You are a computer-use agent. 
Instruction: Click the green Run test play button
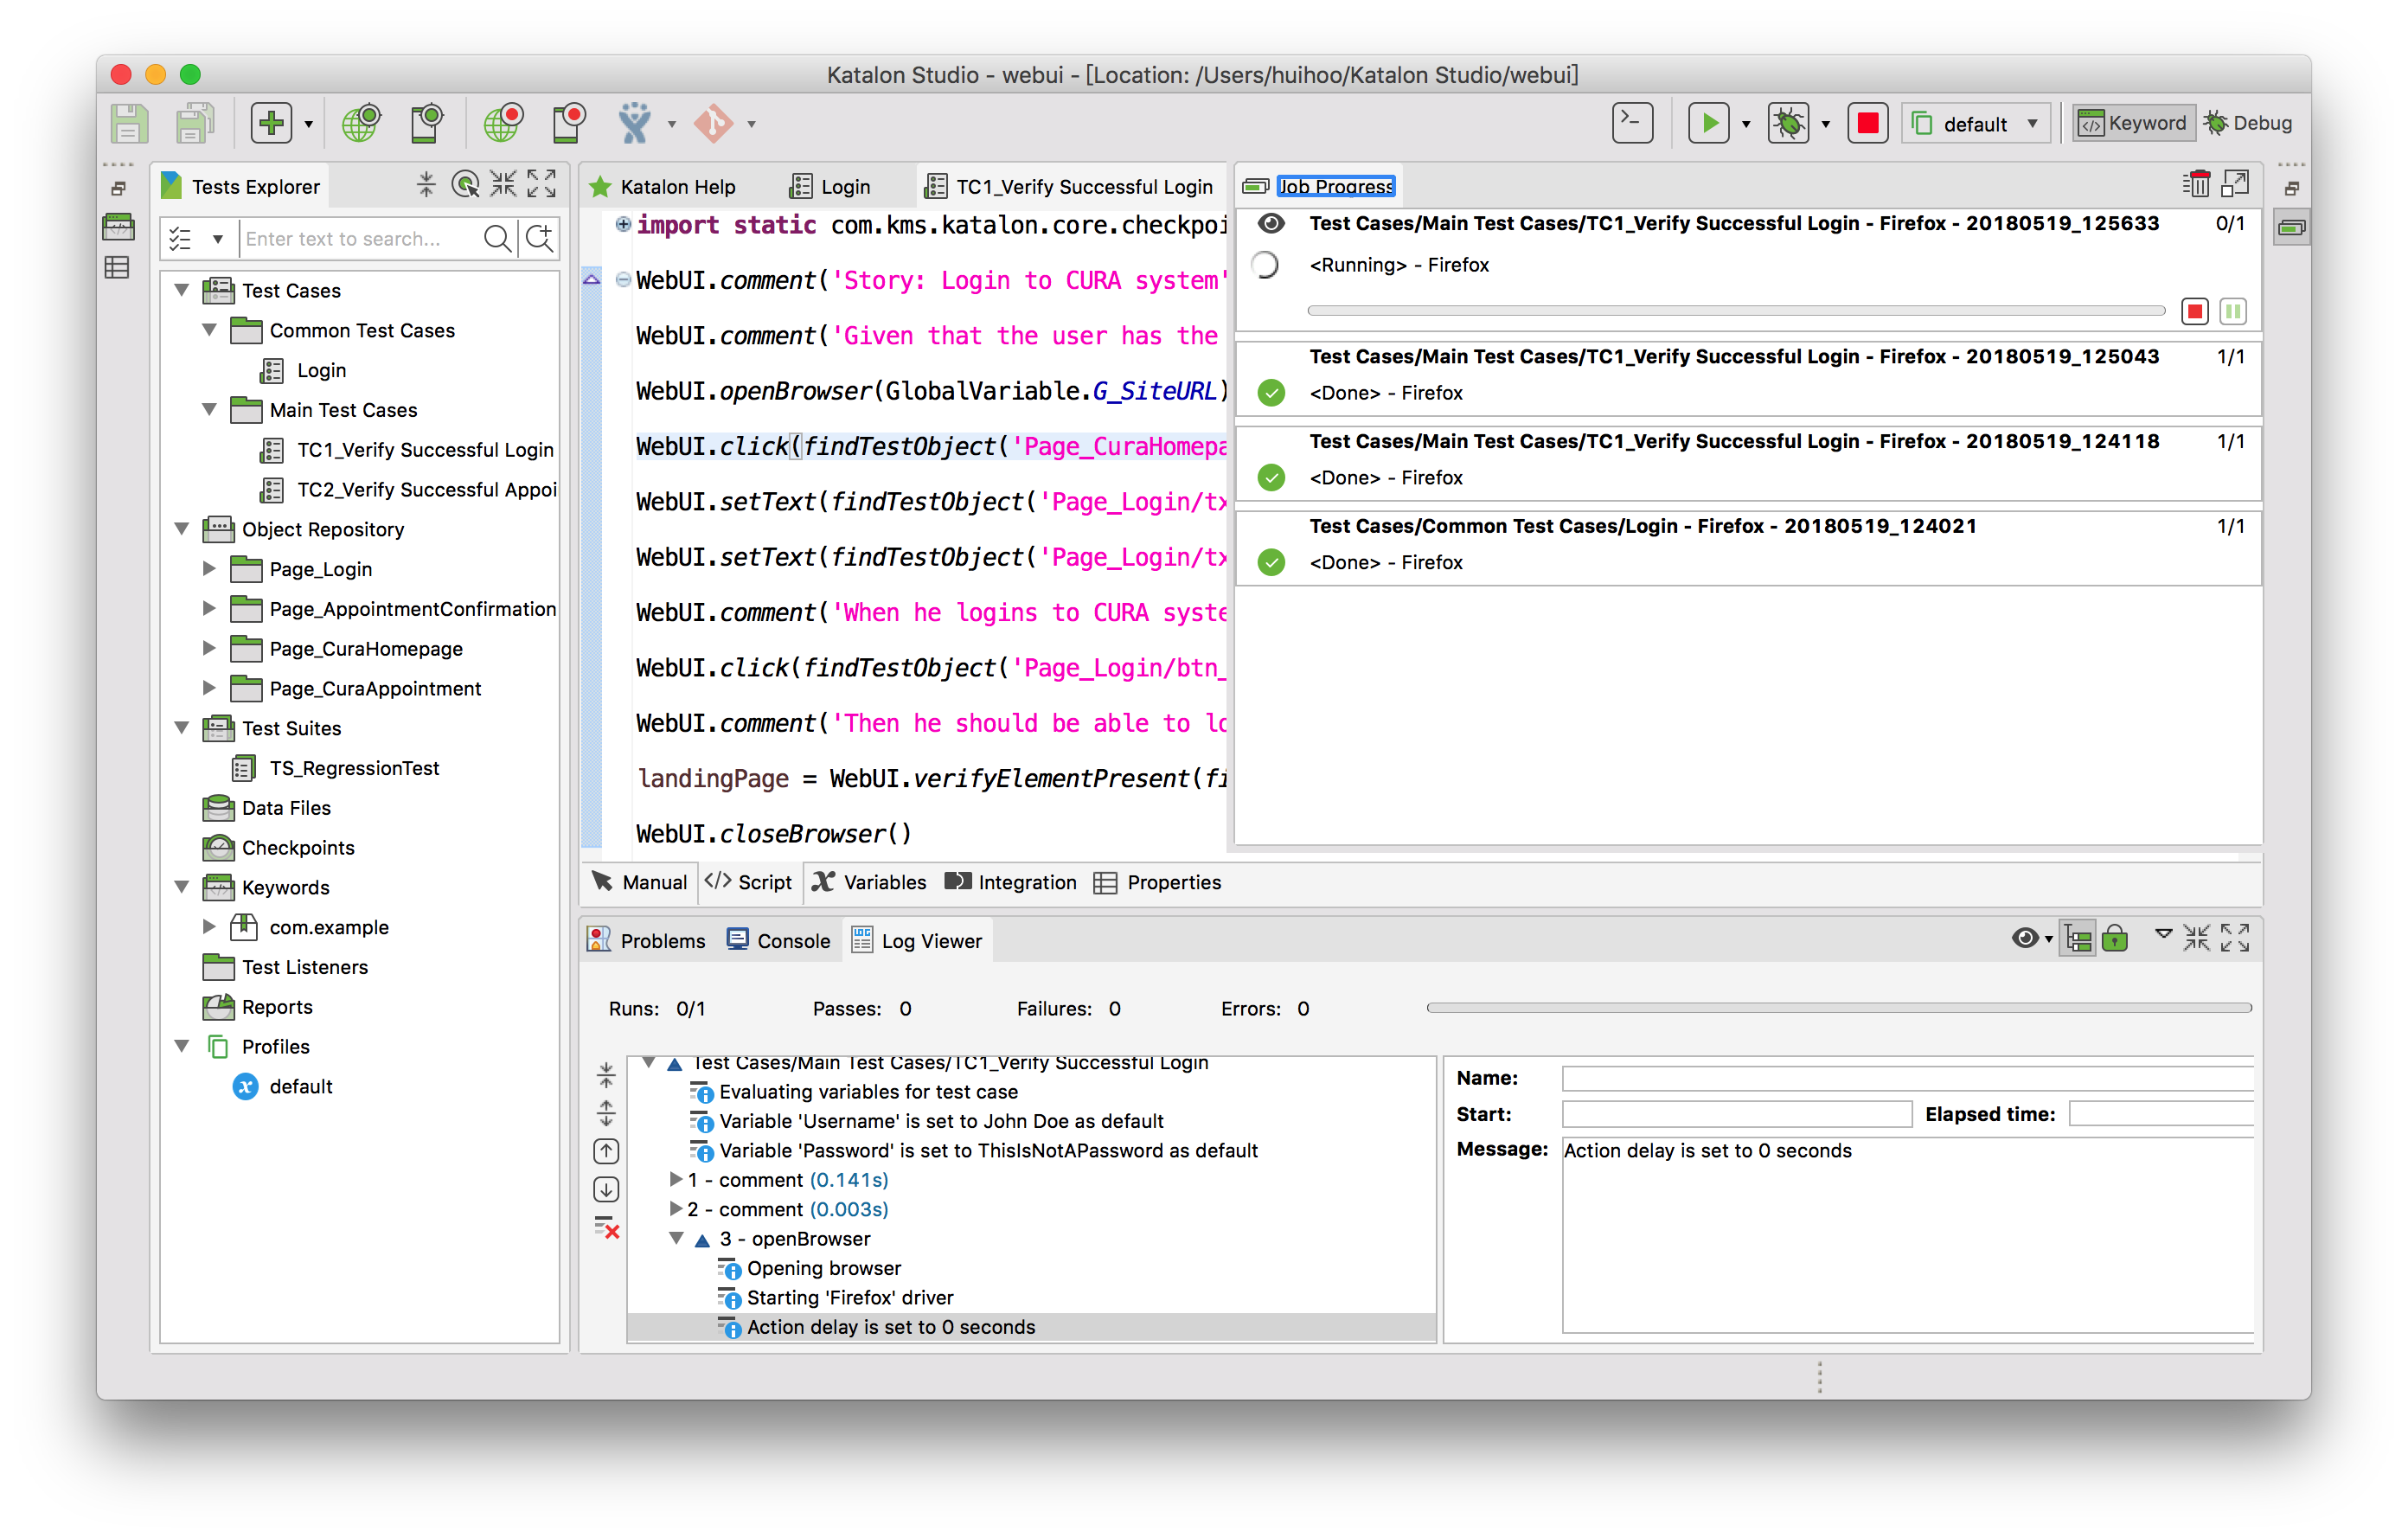(x=1709, y=123)
